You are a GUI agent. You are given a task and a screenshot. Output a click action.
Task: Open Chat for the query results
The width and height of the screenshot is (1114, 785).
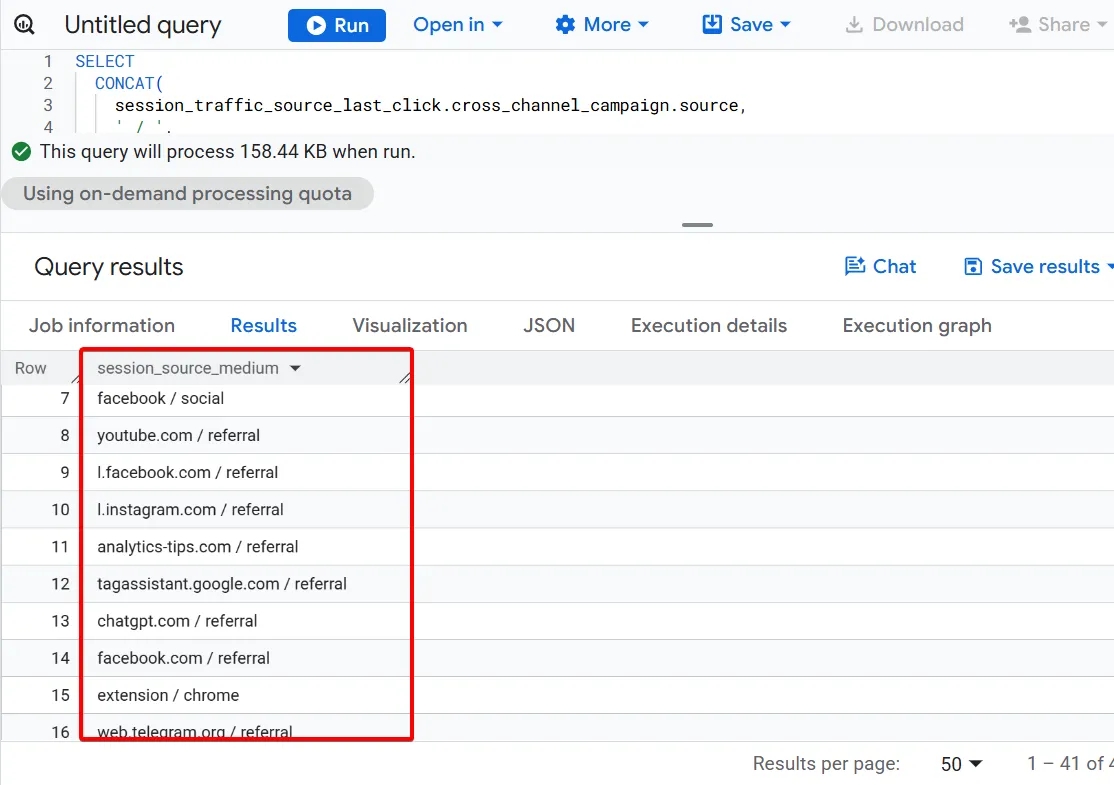point(880,266)
